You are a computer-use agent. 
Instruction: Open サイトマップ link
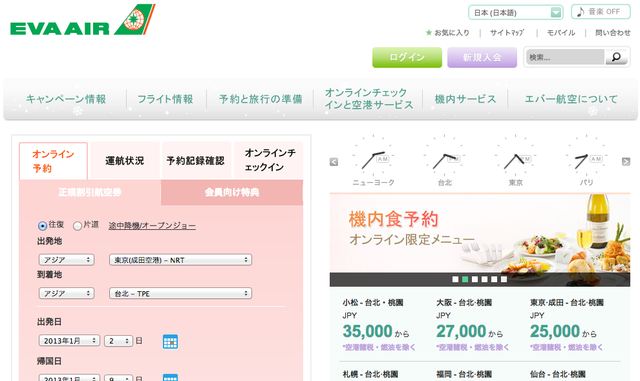pos(507,33)
